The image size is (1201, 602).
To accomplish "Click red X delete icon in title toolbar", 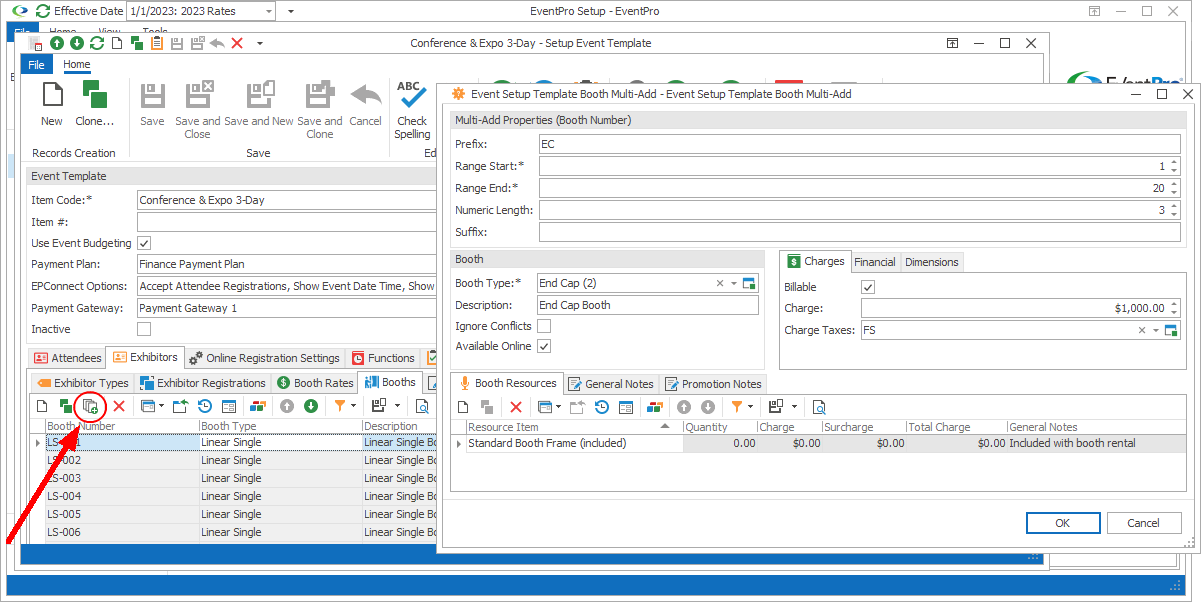I will pos(237,44).
